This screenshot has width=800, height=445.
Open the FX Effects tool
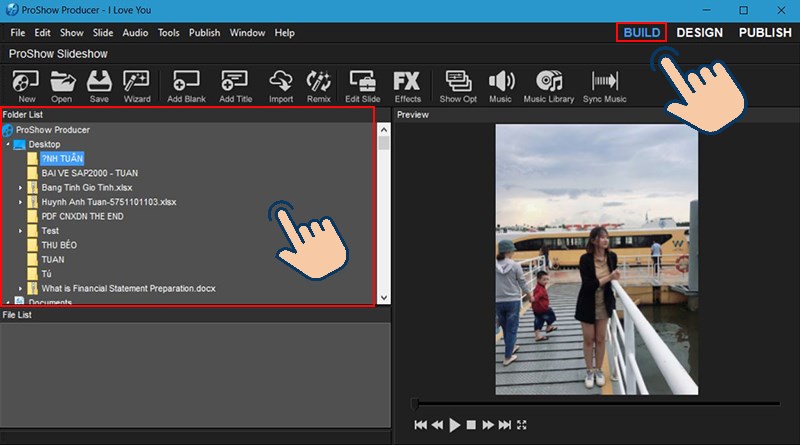(407, 87)
